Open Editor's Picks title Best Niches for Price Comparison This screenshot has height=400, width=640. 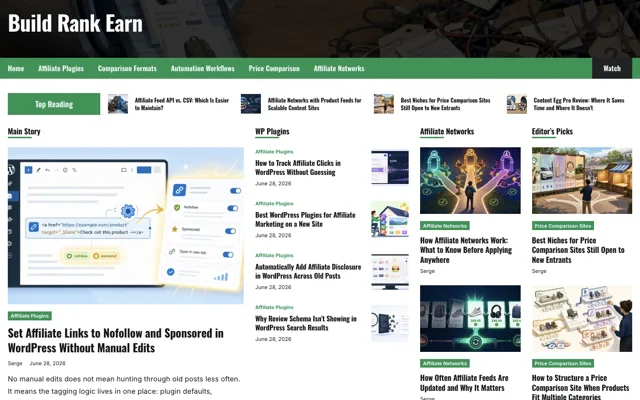[x=578, y=250]
